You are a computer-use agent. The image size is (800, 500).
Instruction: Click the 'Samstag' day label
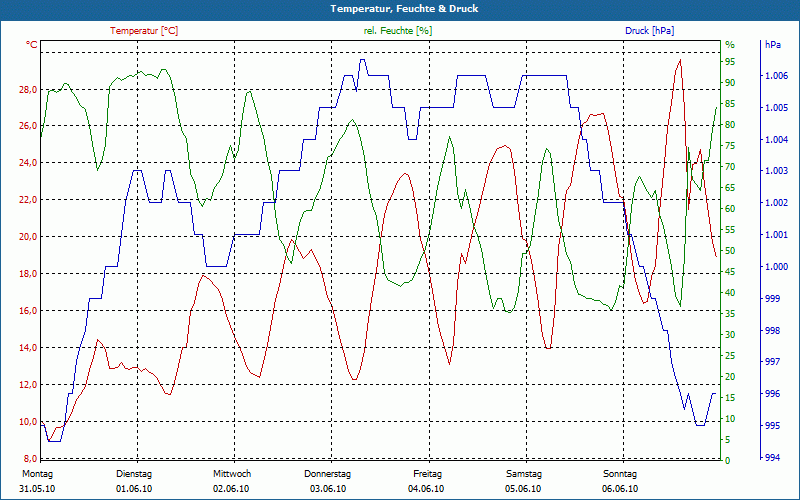coord(524,474)
